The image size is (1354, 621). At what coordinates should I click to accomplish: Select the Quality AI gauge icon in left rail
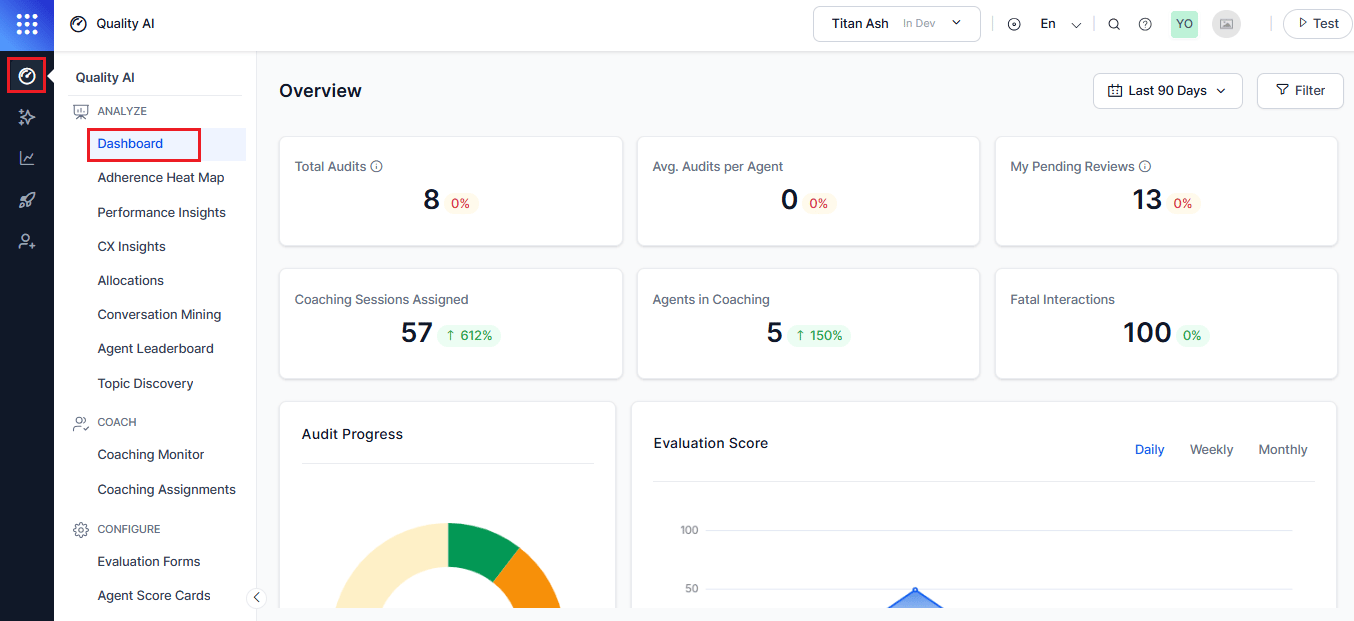coord(27,76)
